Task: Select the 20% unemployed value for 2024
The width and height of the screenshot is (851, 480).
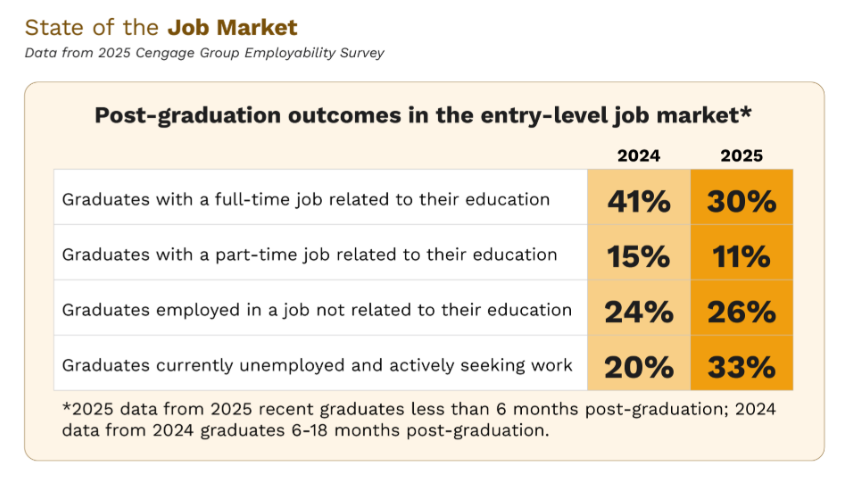Action: [638, 366]
